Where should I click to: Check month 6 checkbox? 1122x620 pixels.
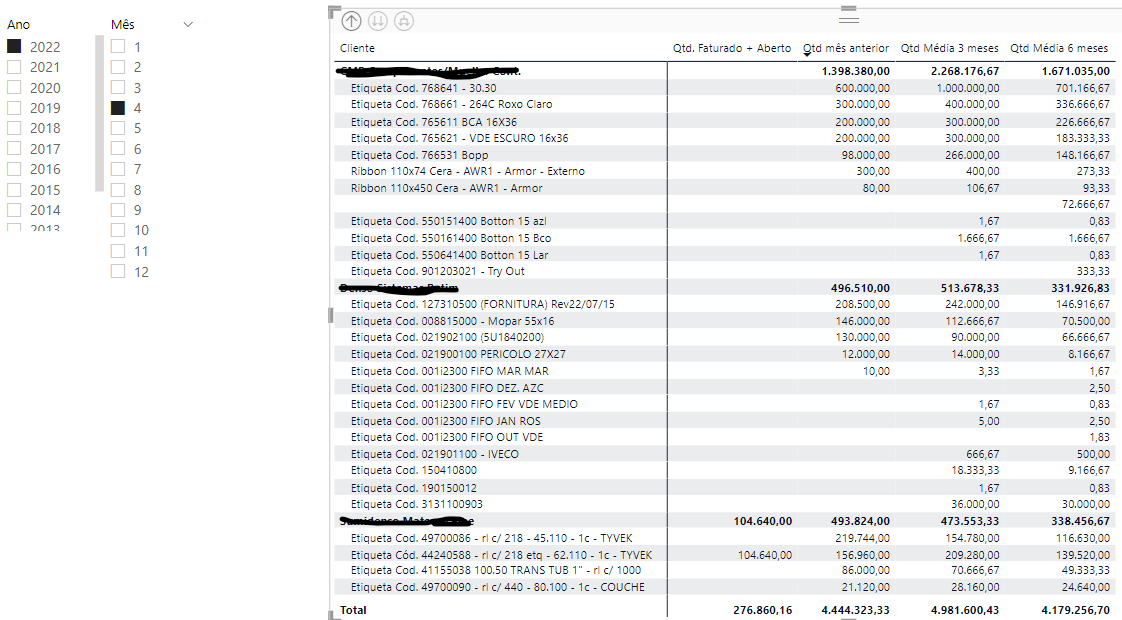tap(118, 148)
